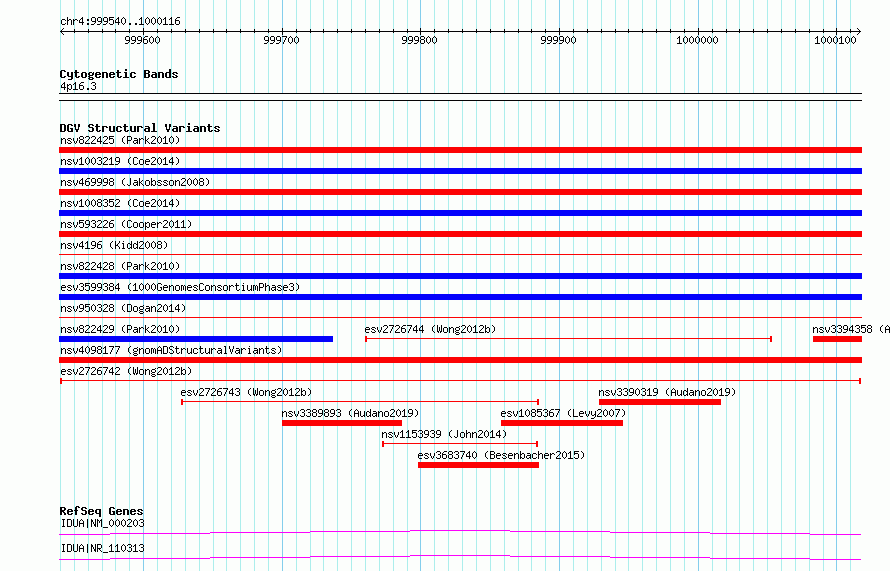Click the 1000000 ruler position
The height and width of the screenshot is (571, 890).
697,40
